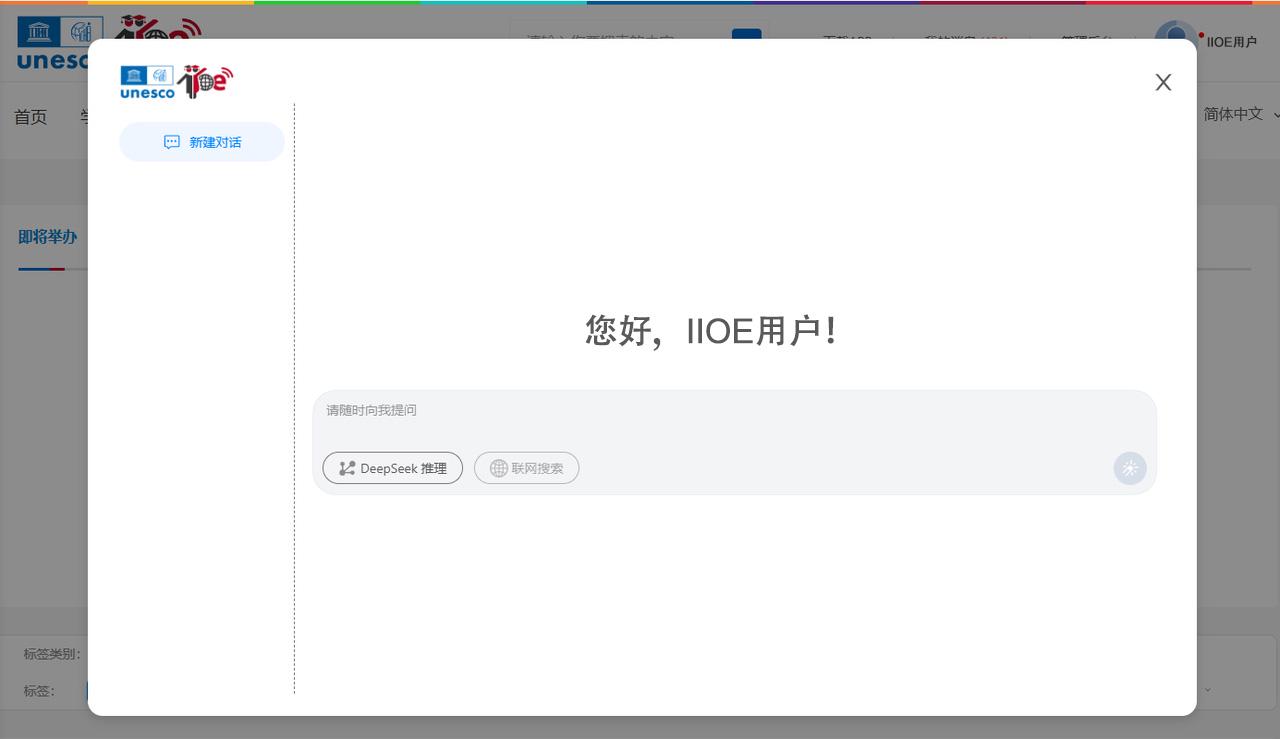Screen dimensions: 1280x739
Task: Click the chat bubble icon beside 新建对话
Action: tap(172, 142)
